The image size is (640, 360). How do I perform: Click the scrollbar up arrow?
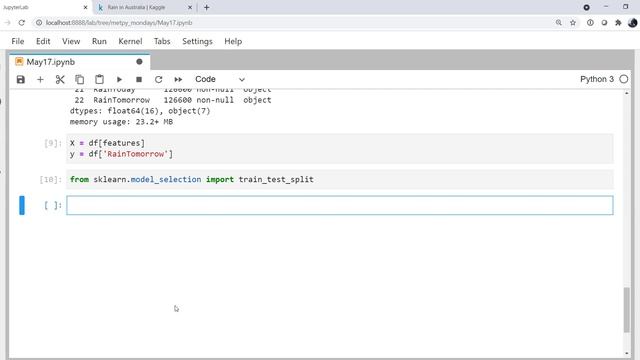(627, 93)
